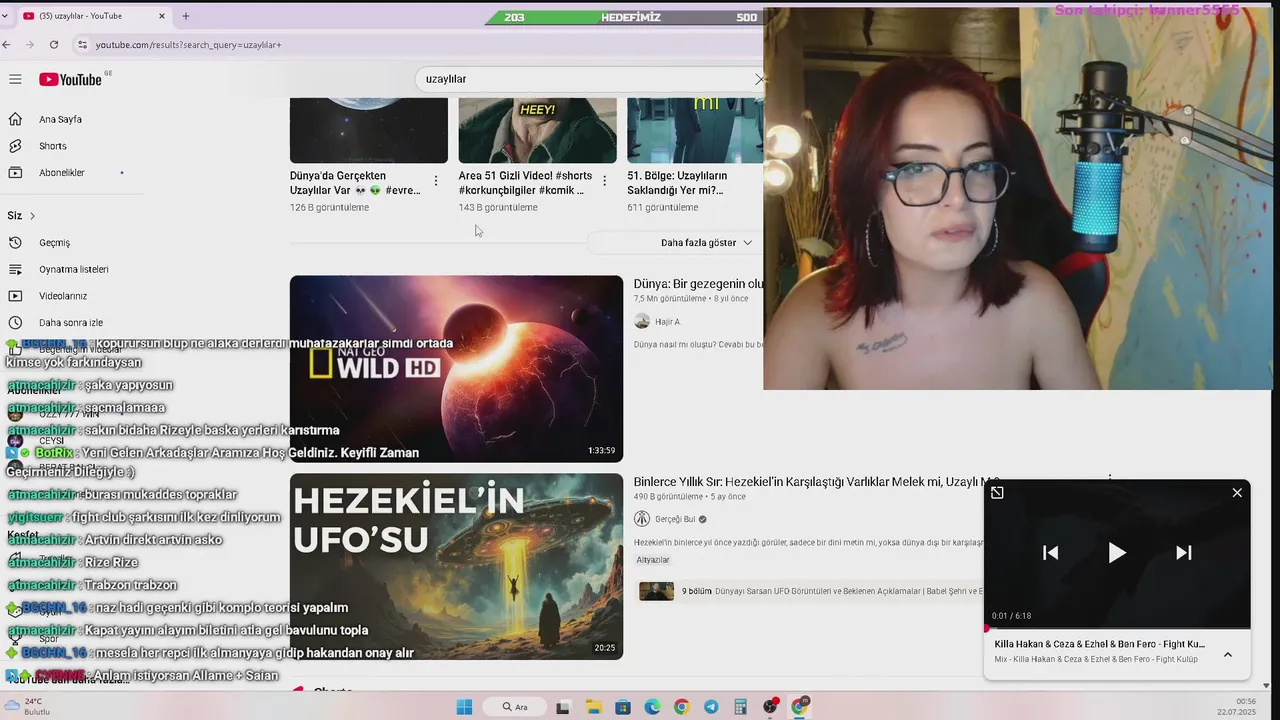1280x720 pixels.
Task: Reload the page with refresh icon
Action: tap(54, 45)
